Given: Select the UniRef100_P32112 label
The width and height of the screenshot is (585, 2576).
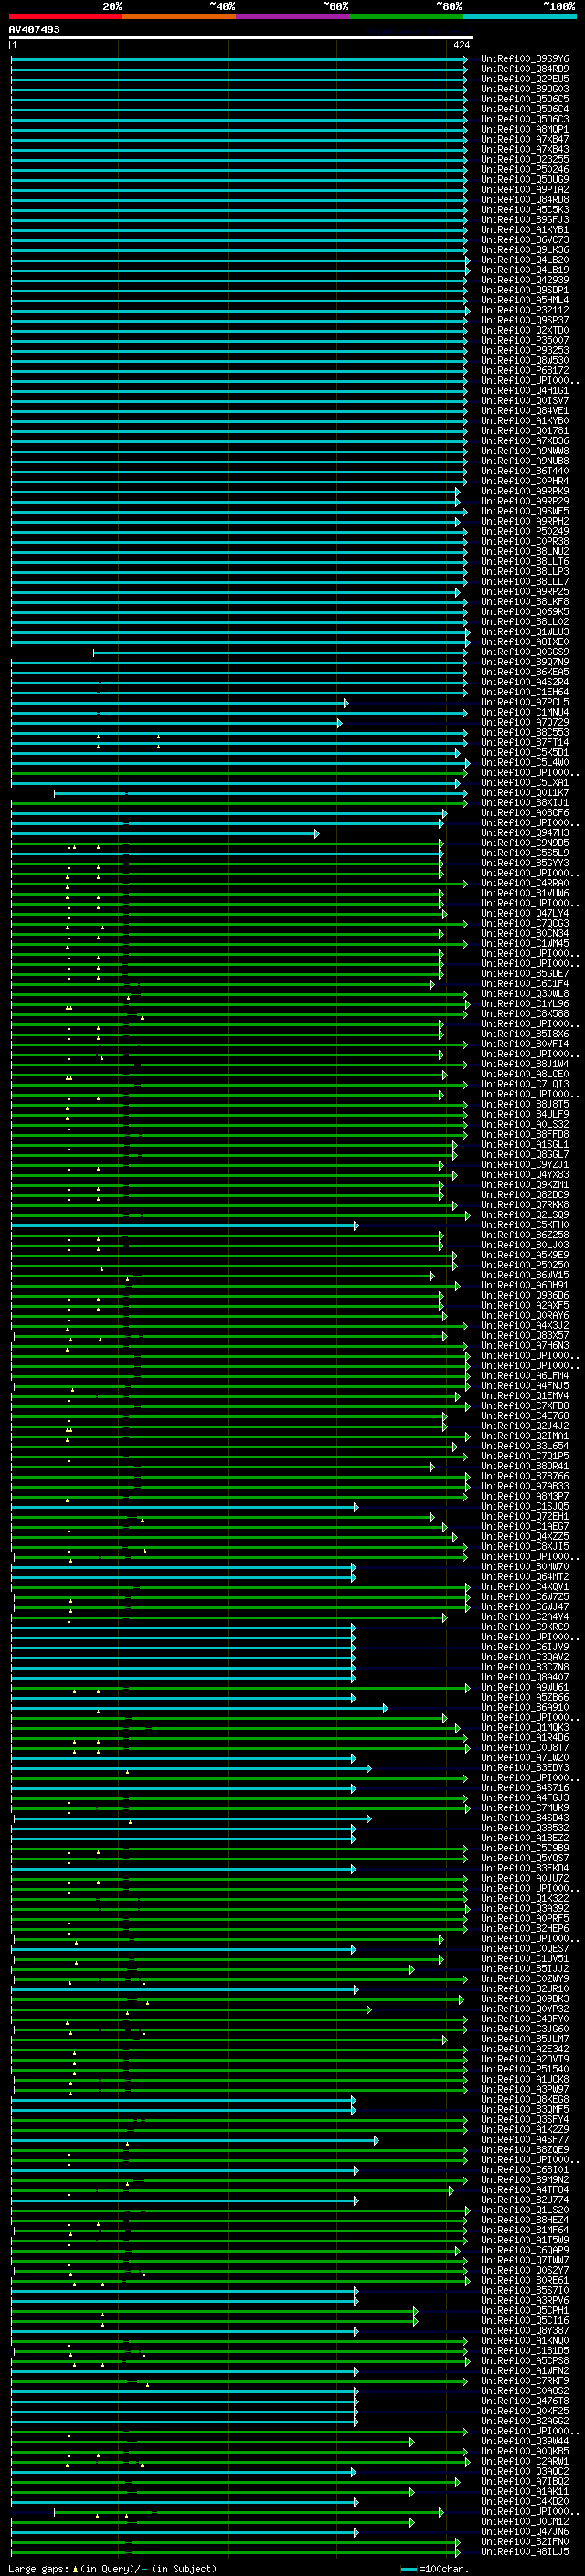Looking at the screenshot, I should coord(524,310).
